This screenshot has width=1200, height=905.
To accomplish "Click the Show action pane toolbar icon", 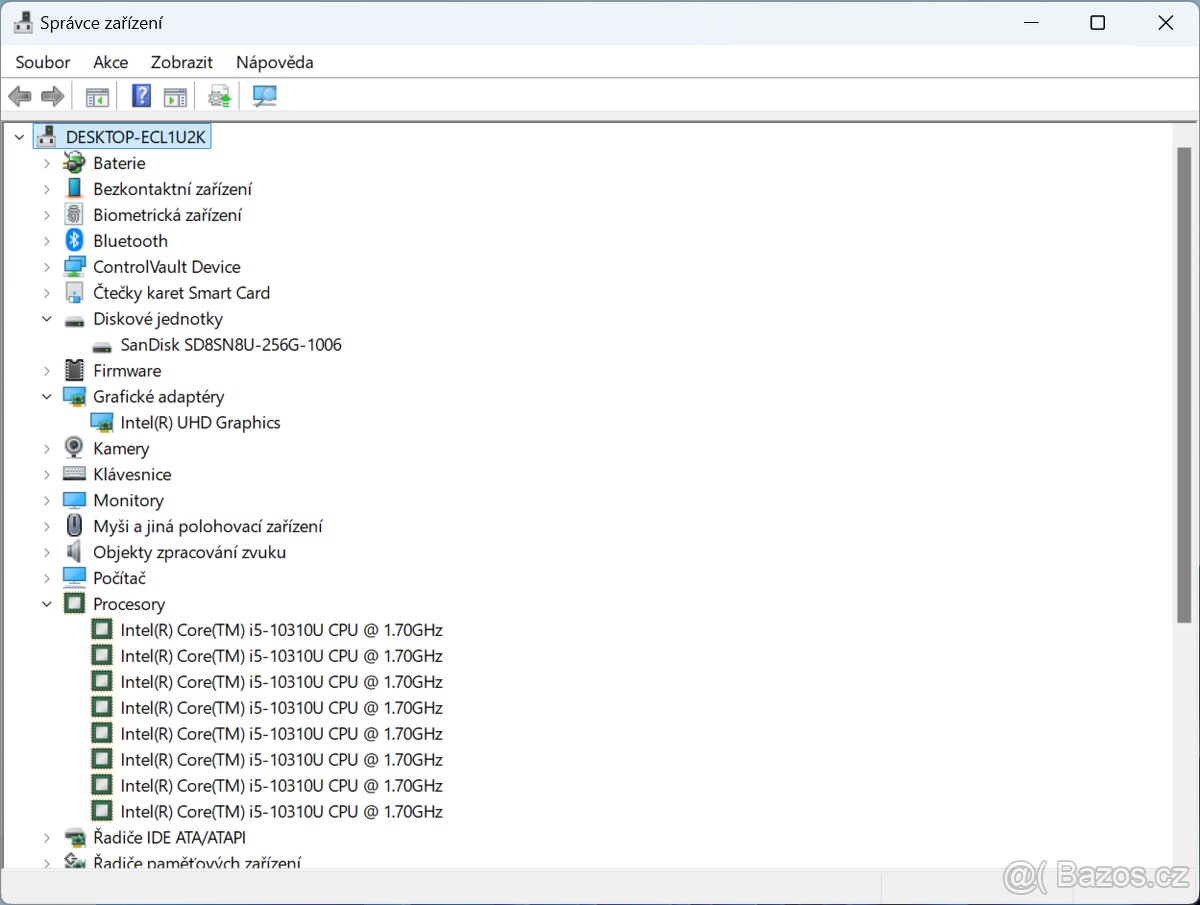I will pos(173,95).
